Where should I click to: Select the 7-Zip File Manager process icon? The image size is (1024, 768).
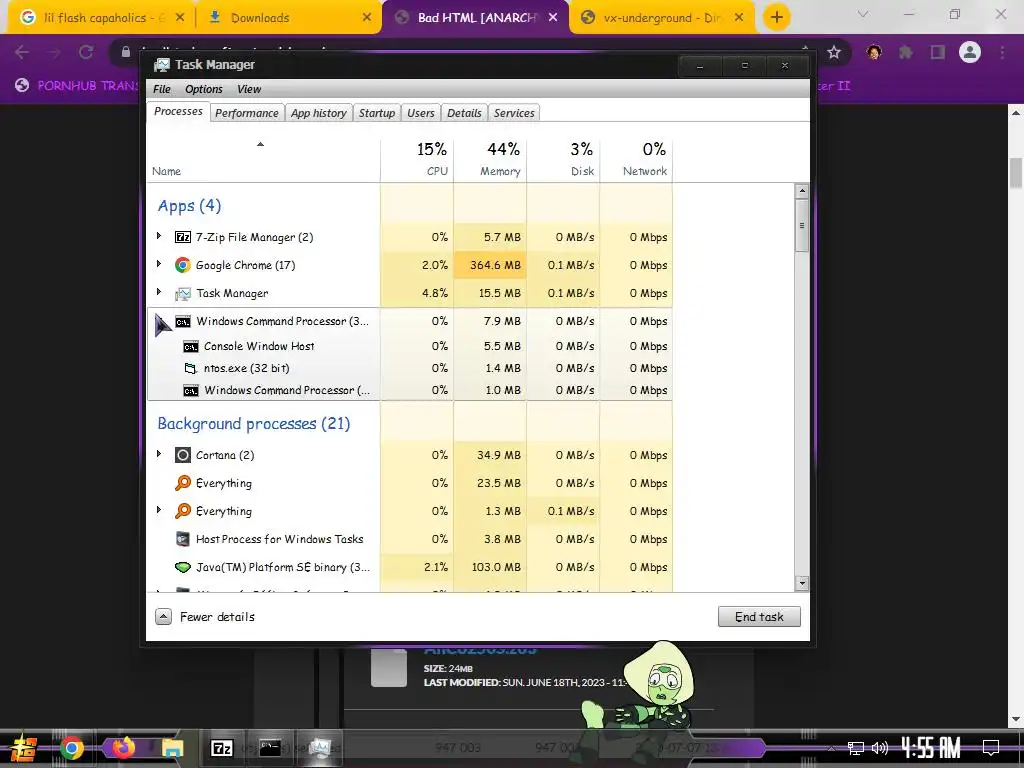coord(183,237)
